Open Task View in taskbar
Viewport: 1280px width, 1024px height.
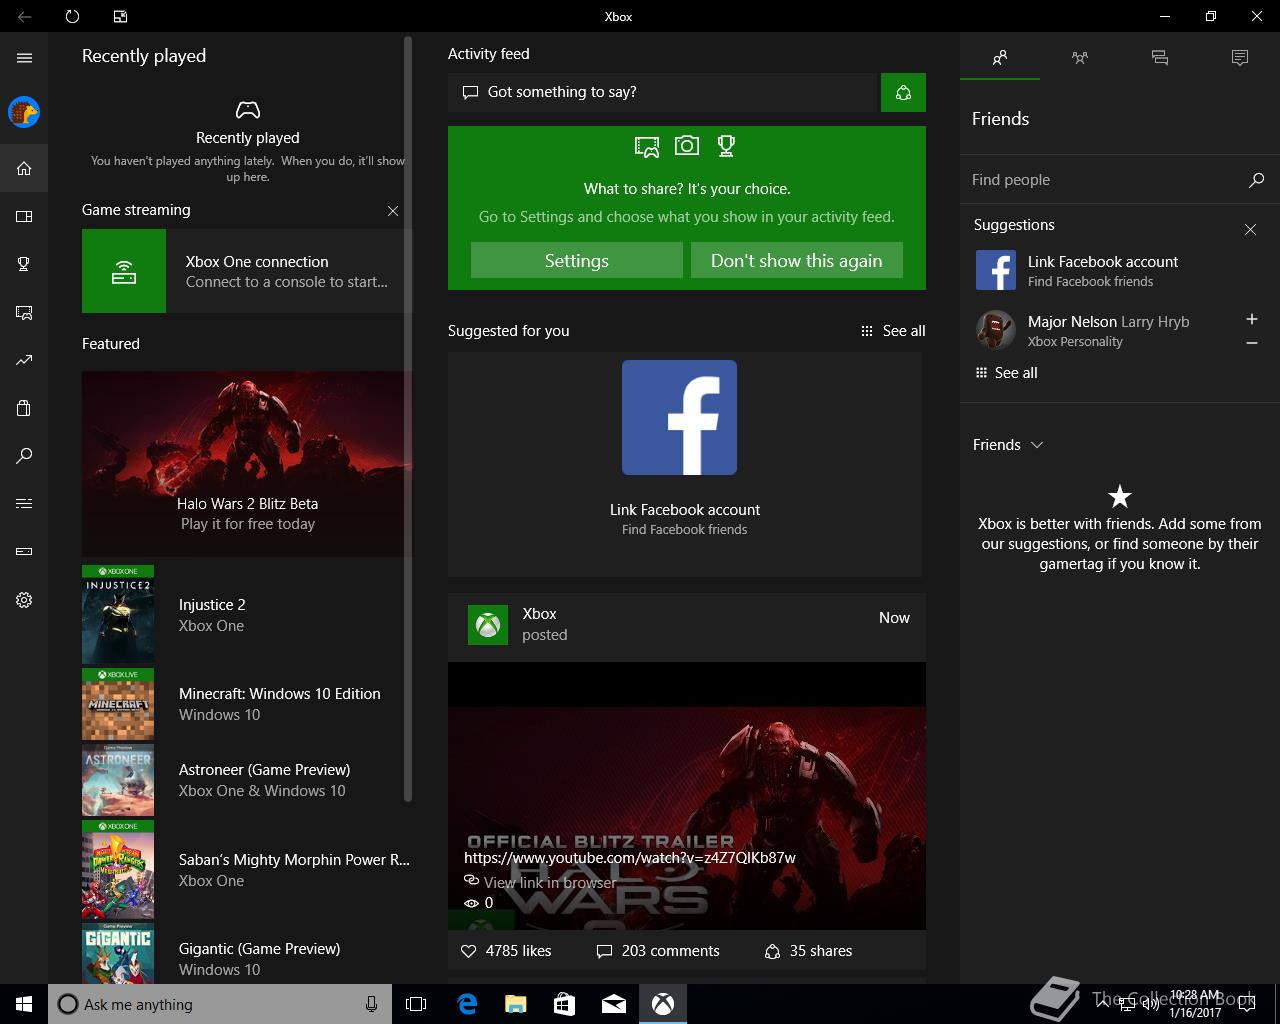pos(416,1004)
